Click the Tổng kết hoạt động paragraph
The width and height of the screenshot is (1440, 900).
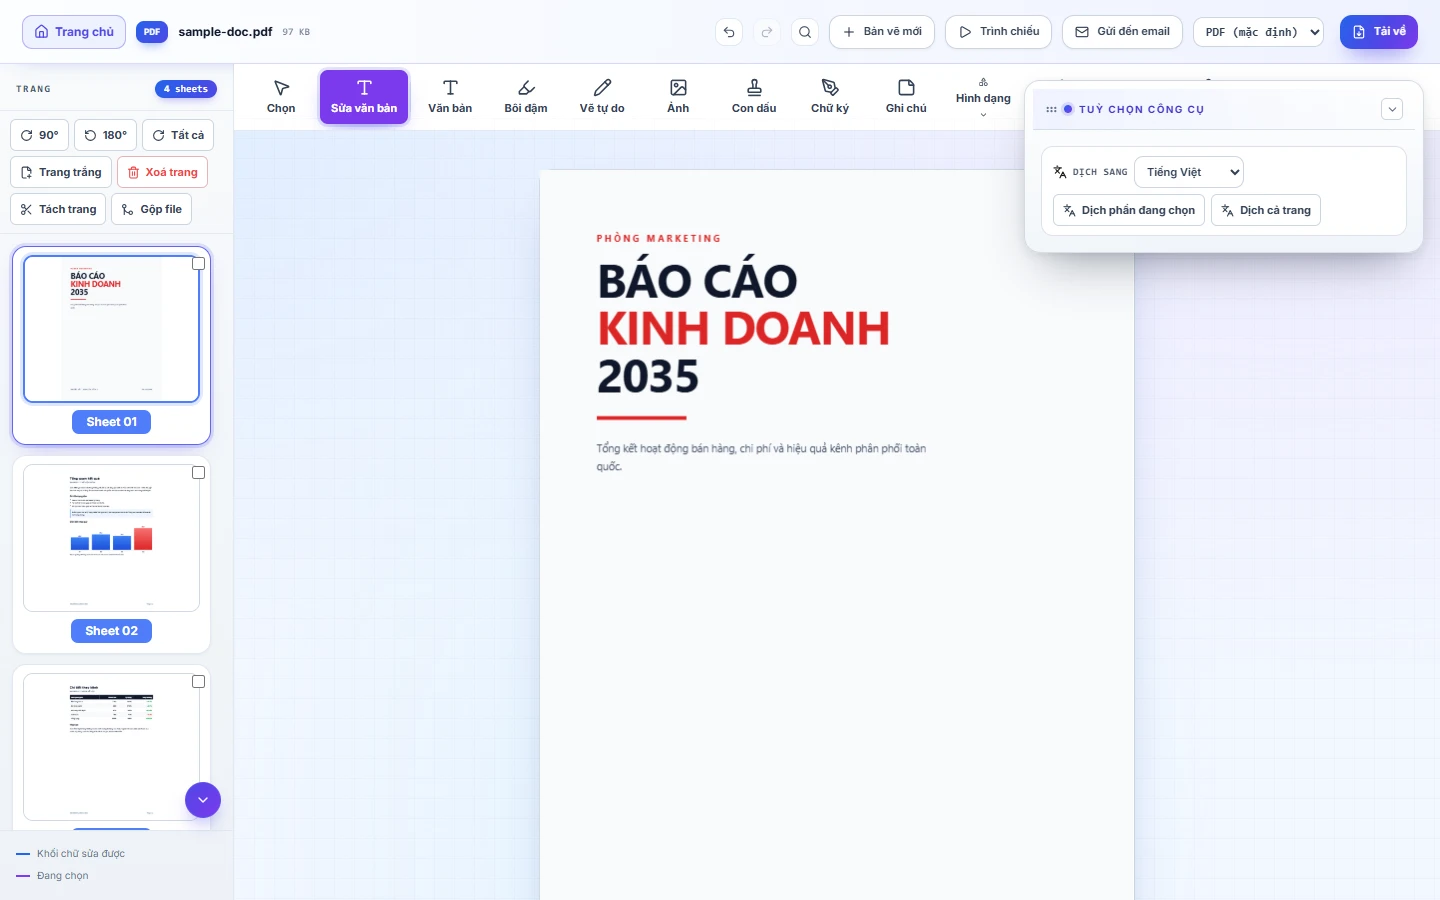coord(761,457)
